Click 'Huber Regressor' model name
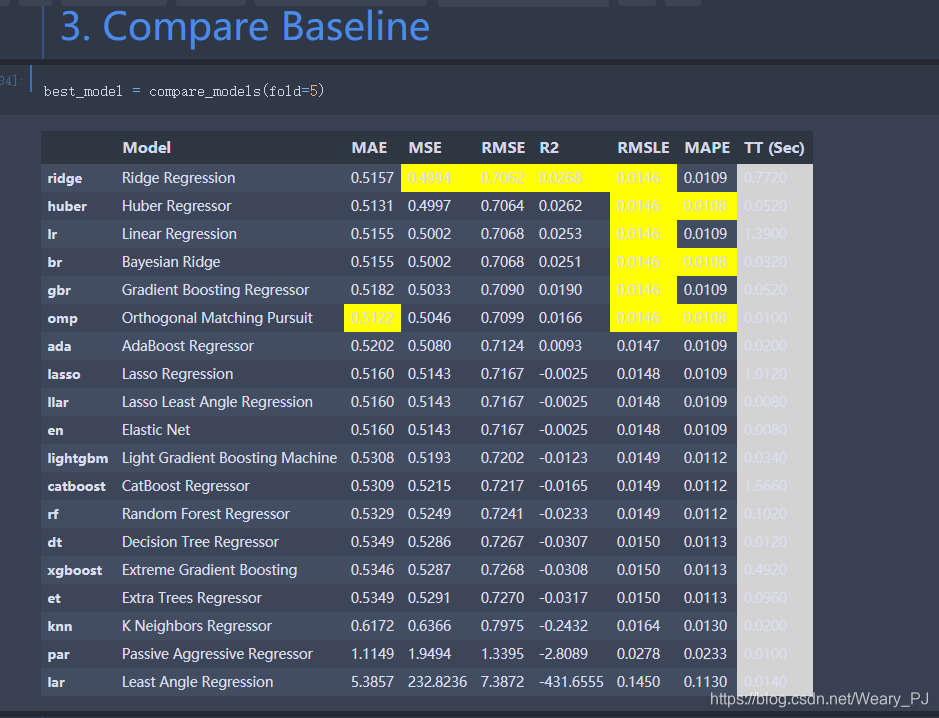Viewport: 939px width, 718px height. 177,206
